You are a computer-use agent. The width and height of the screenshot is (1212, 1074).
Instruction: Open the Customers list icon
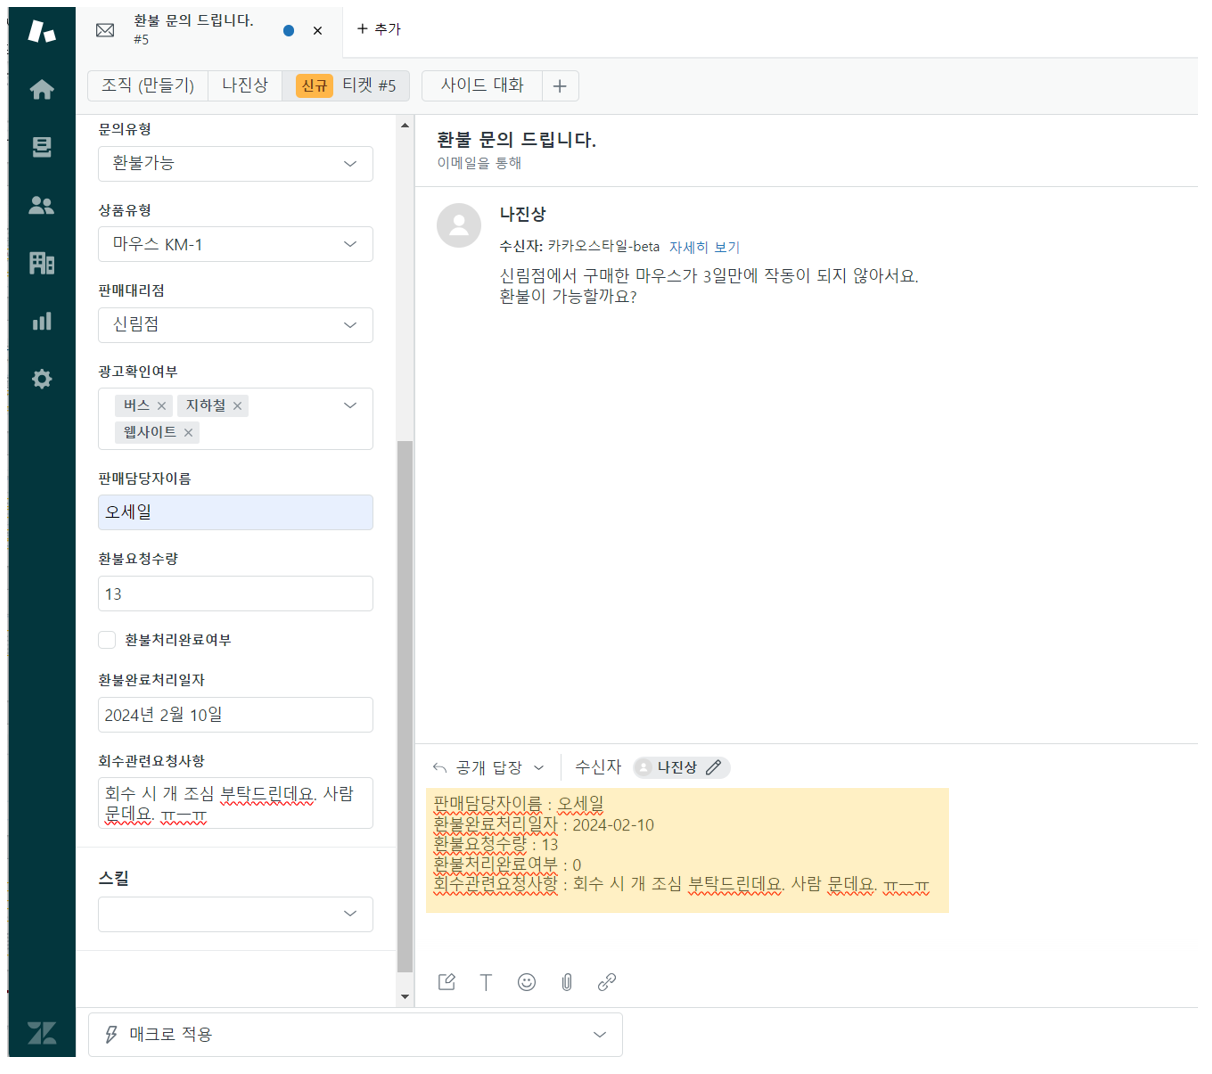click(x=41, y=206)
